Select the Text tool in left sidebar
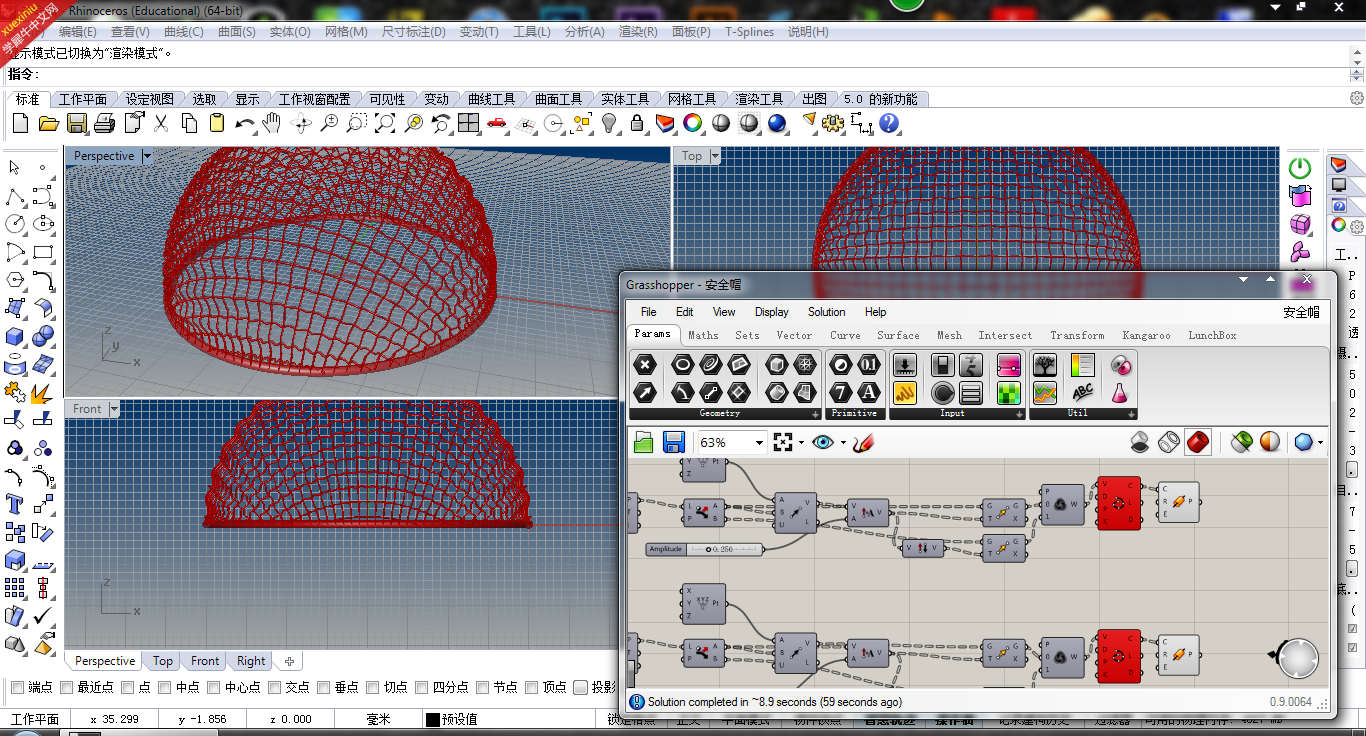 pyautogui.click(x=15, y=504)
